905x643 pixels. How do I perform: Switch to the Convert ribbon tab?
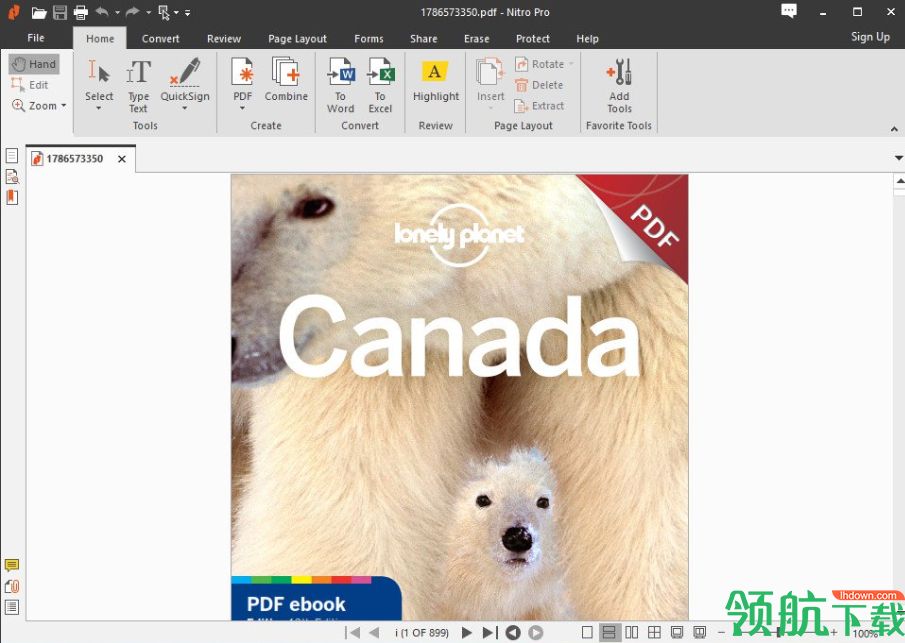coord(160,39)
